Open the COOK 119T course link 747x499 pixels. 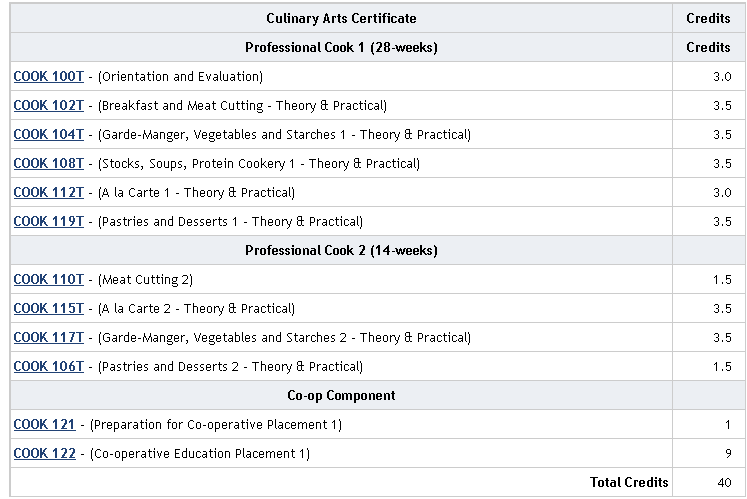pos(48,222)
